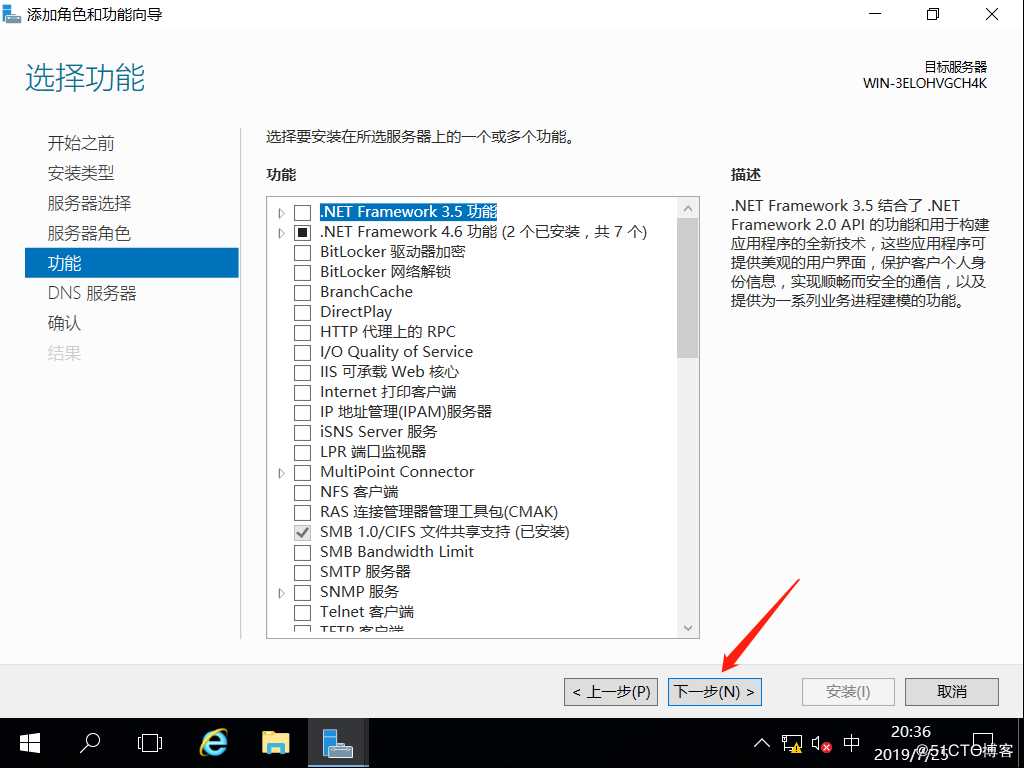Select the 功能 wizard step
Viewport: 1024px width, 768px height.
click(131, 263)
